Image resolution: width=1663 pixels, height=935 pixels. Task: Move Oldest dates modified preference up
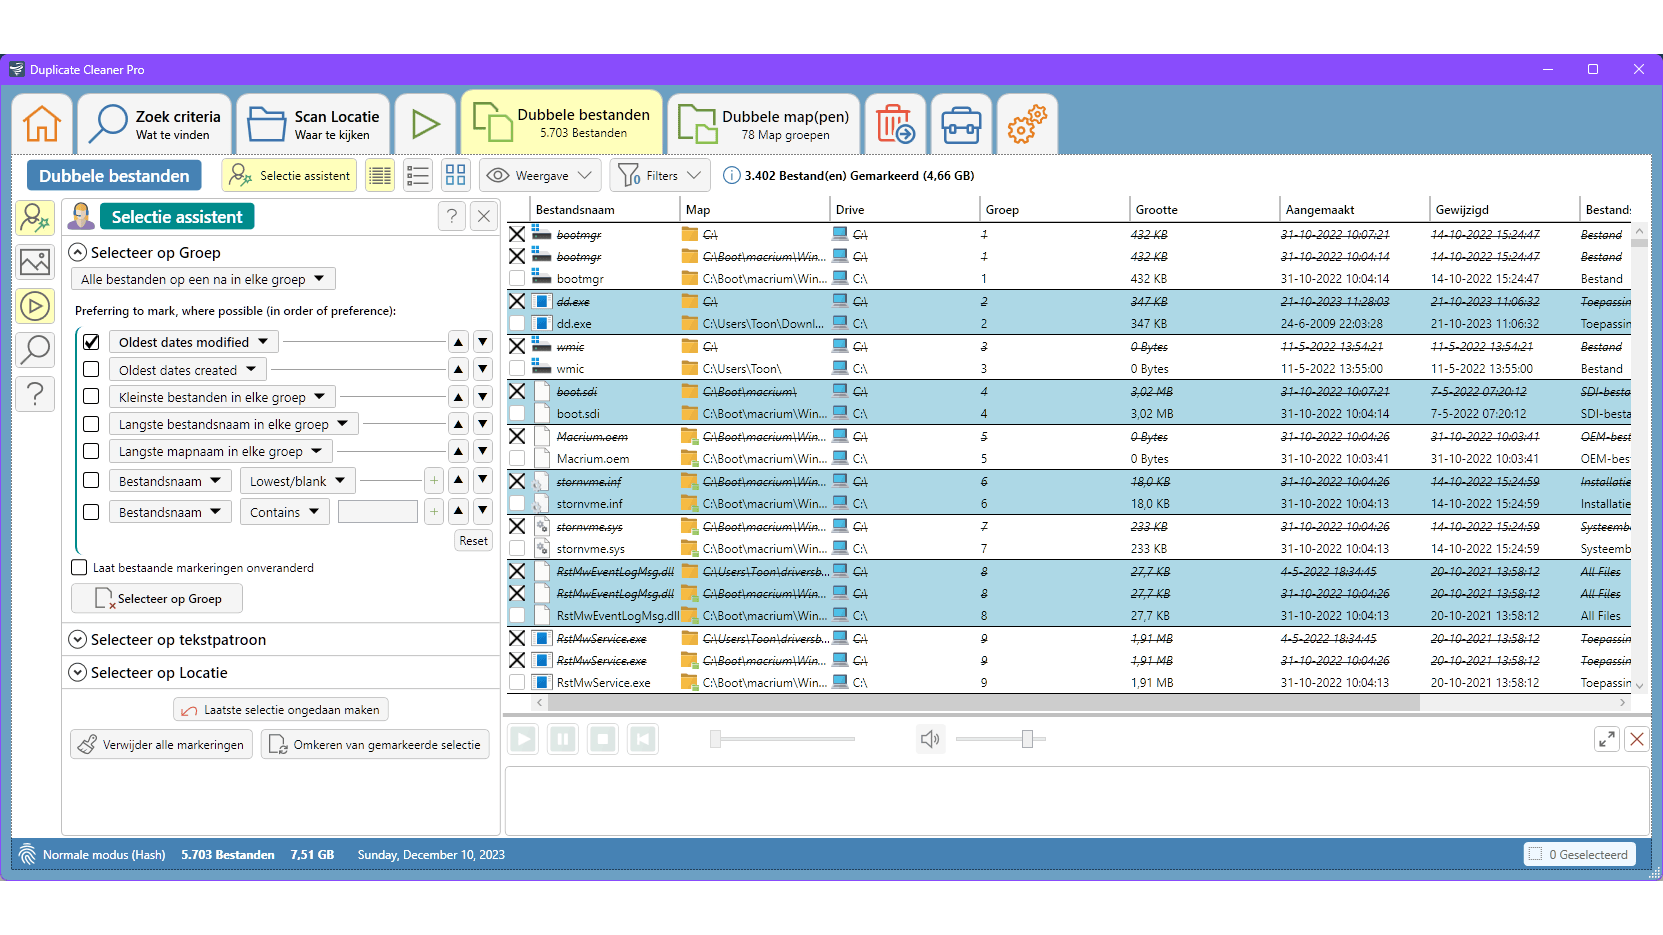(x=458, y=342)
